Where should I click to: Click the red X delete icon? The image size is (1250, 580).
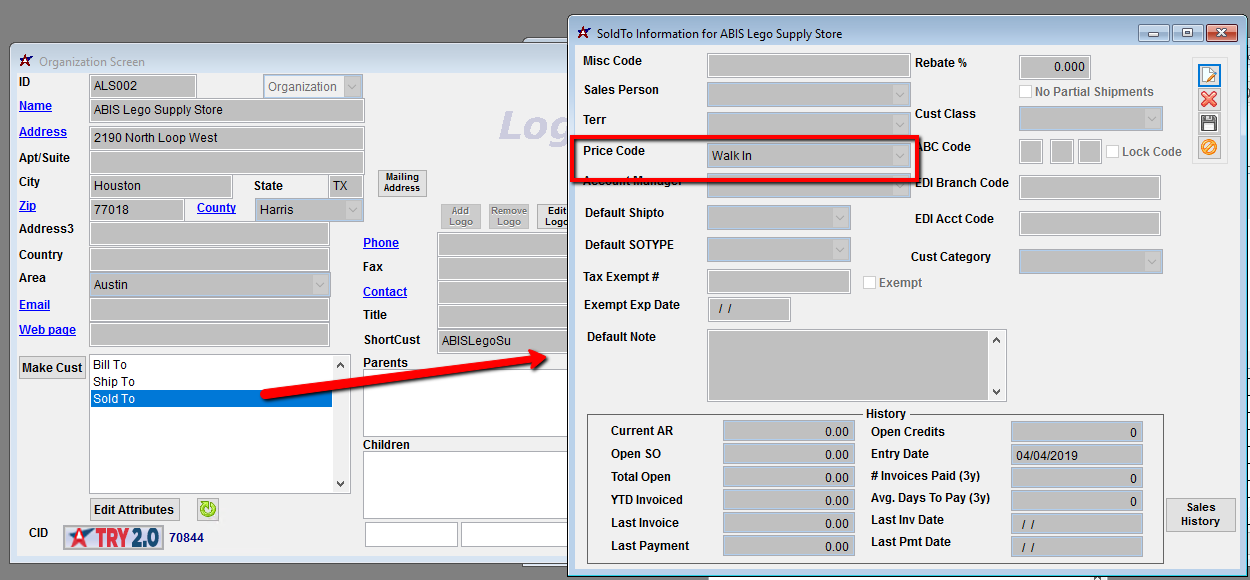1209,99
